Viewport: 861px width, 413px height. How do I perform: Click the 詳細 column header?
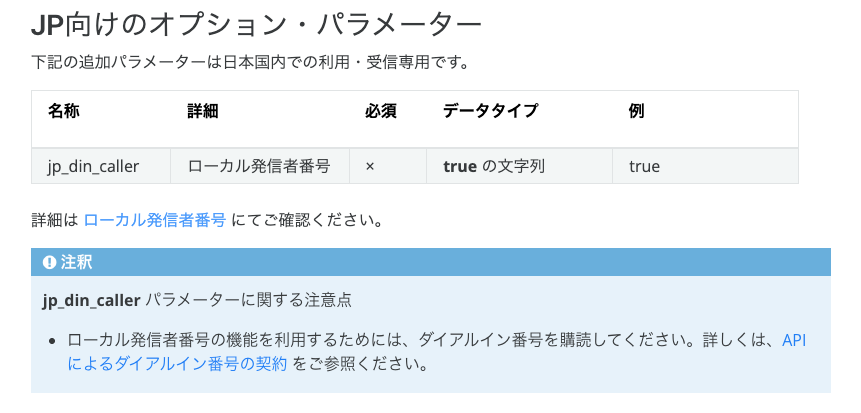coord(203,111)
